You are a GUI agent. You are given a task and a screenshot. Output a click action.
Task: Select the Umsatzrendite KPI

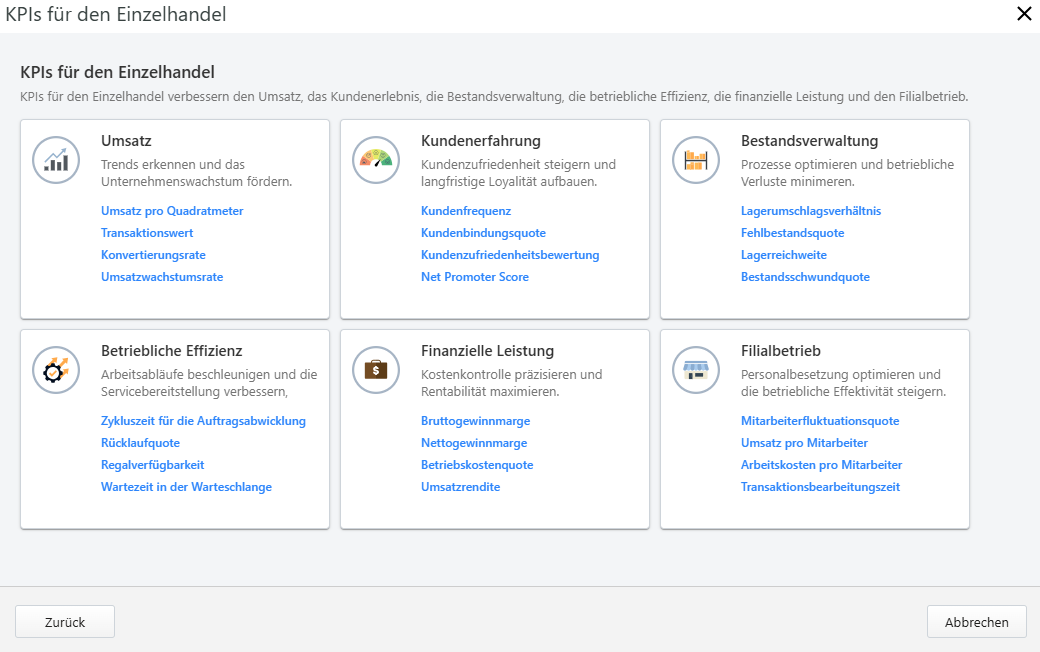[460, 486]
